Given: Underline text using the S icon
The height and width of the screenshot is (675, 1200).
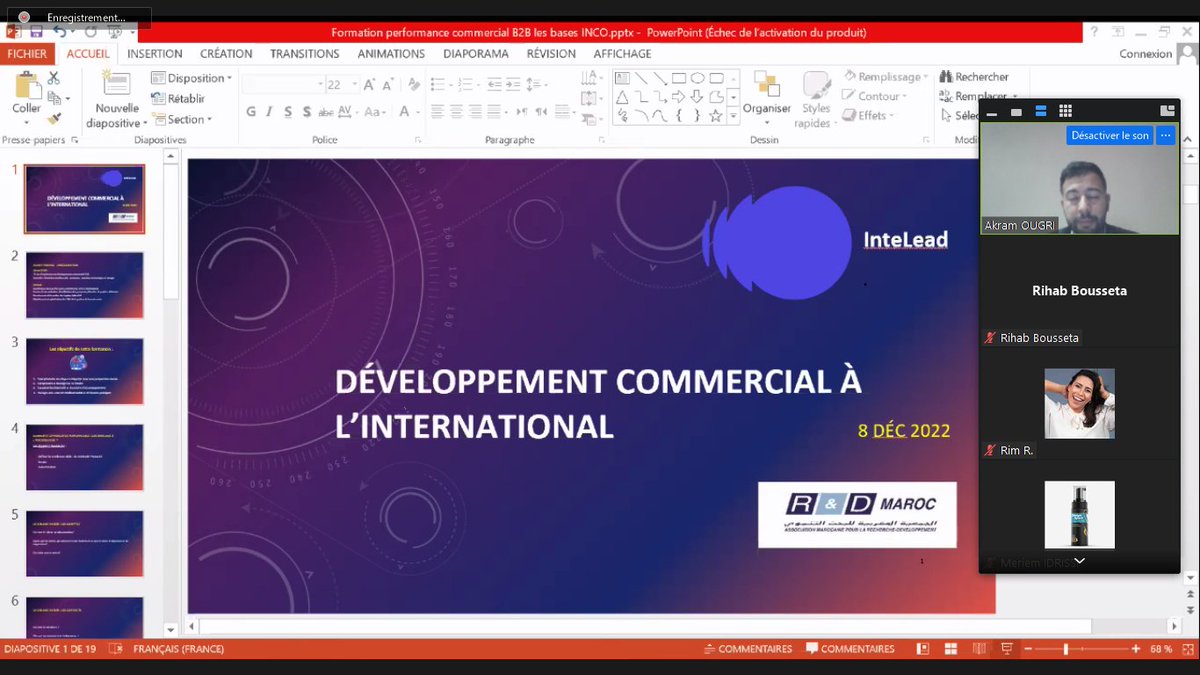Looking at the screenshot, I should pyautogui.click(x=290, y=114).
